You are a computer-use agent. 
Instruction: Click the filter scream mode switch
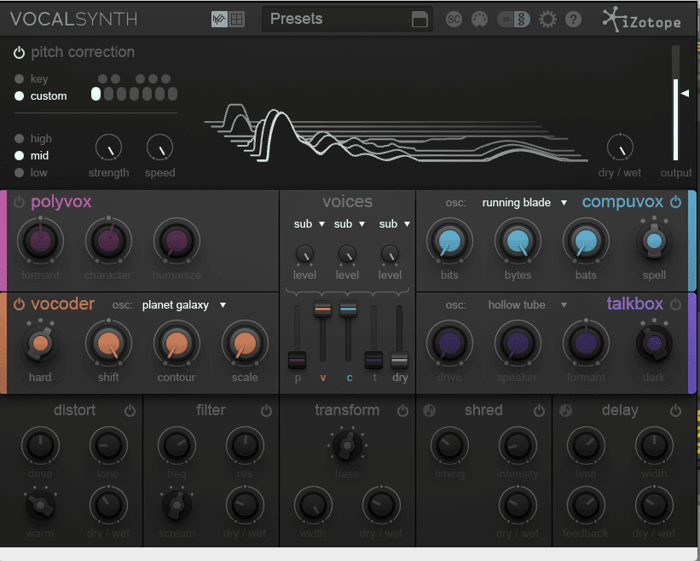click(177, 505)
